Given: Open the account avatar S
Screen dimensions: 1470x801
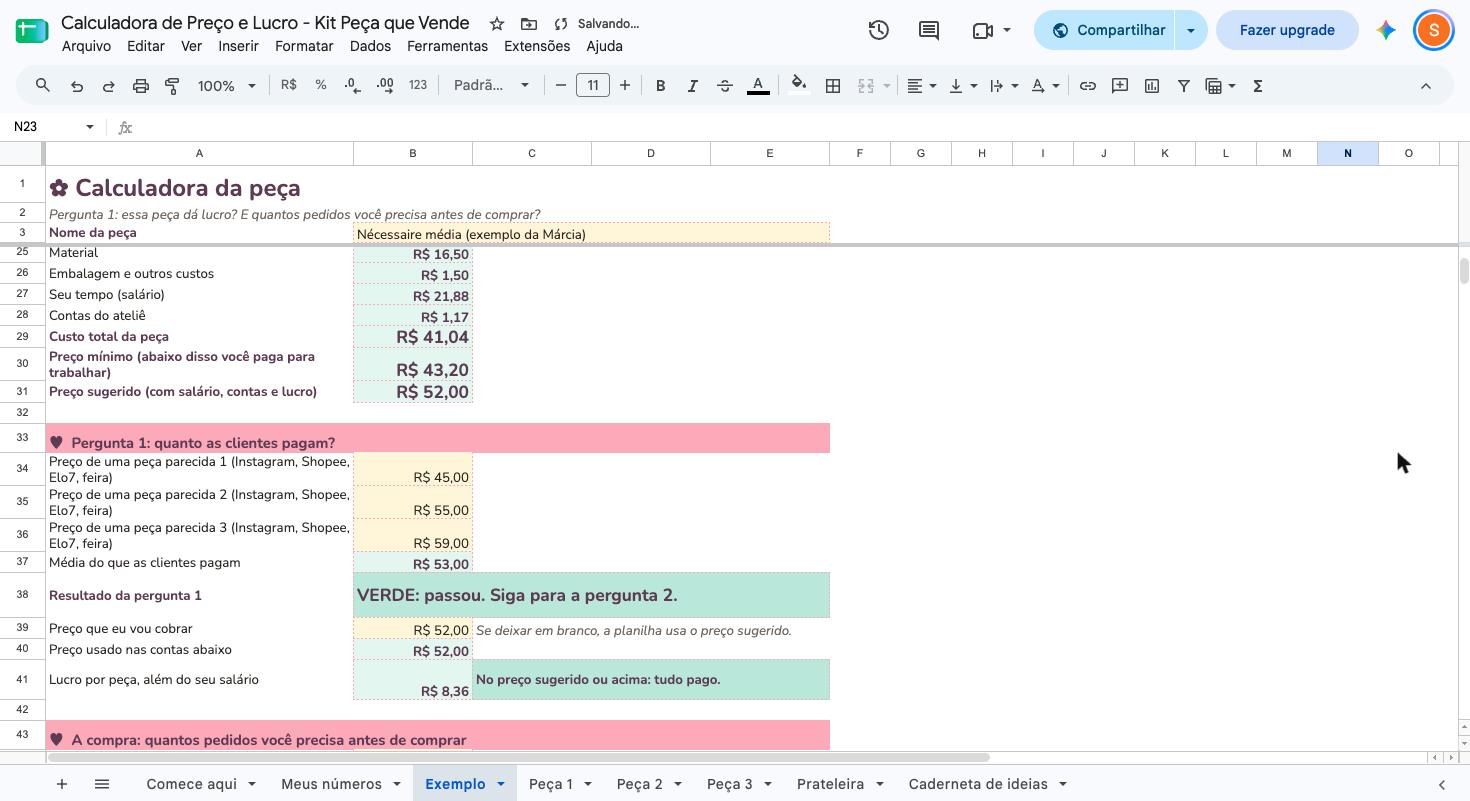Looking at the screenshot, I should click(x=1433, y=30).
